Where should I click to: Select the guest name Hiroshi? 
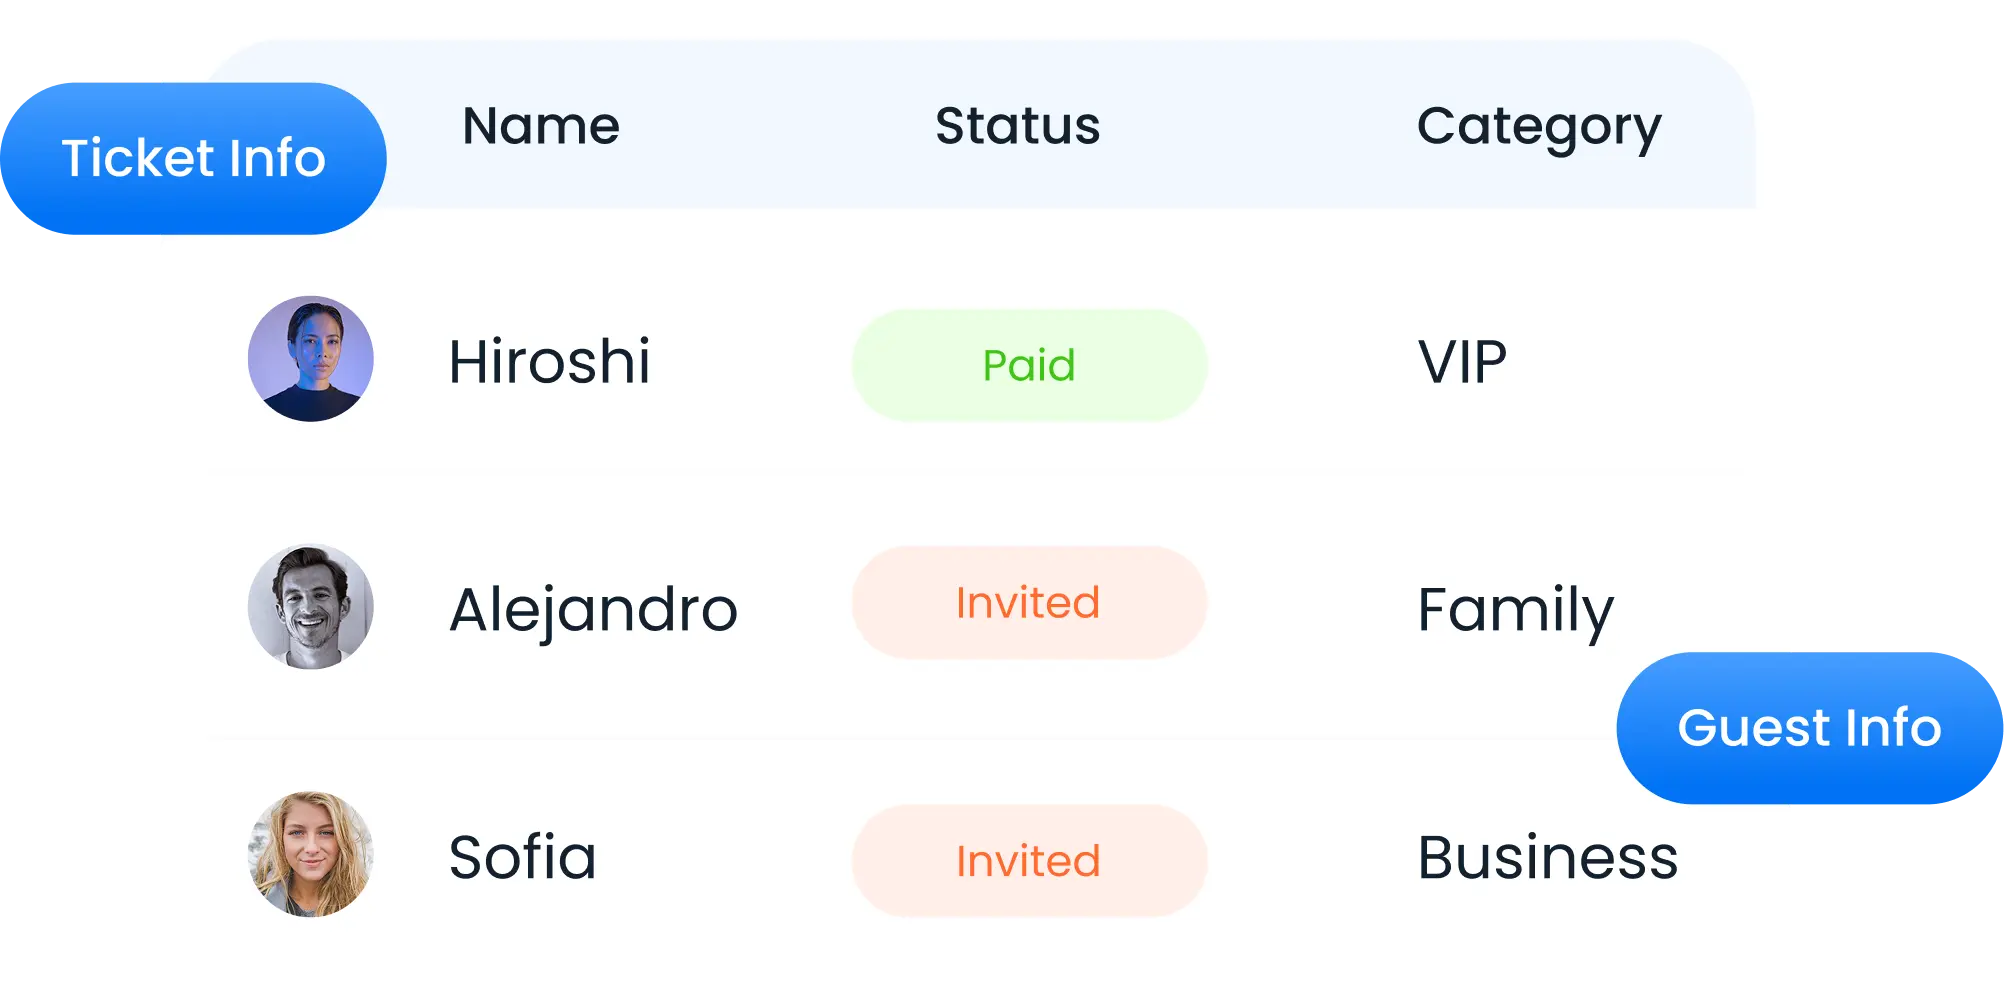click(x=549, y=361)
